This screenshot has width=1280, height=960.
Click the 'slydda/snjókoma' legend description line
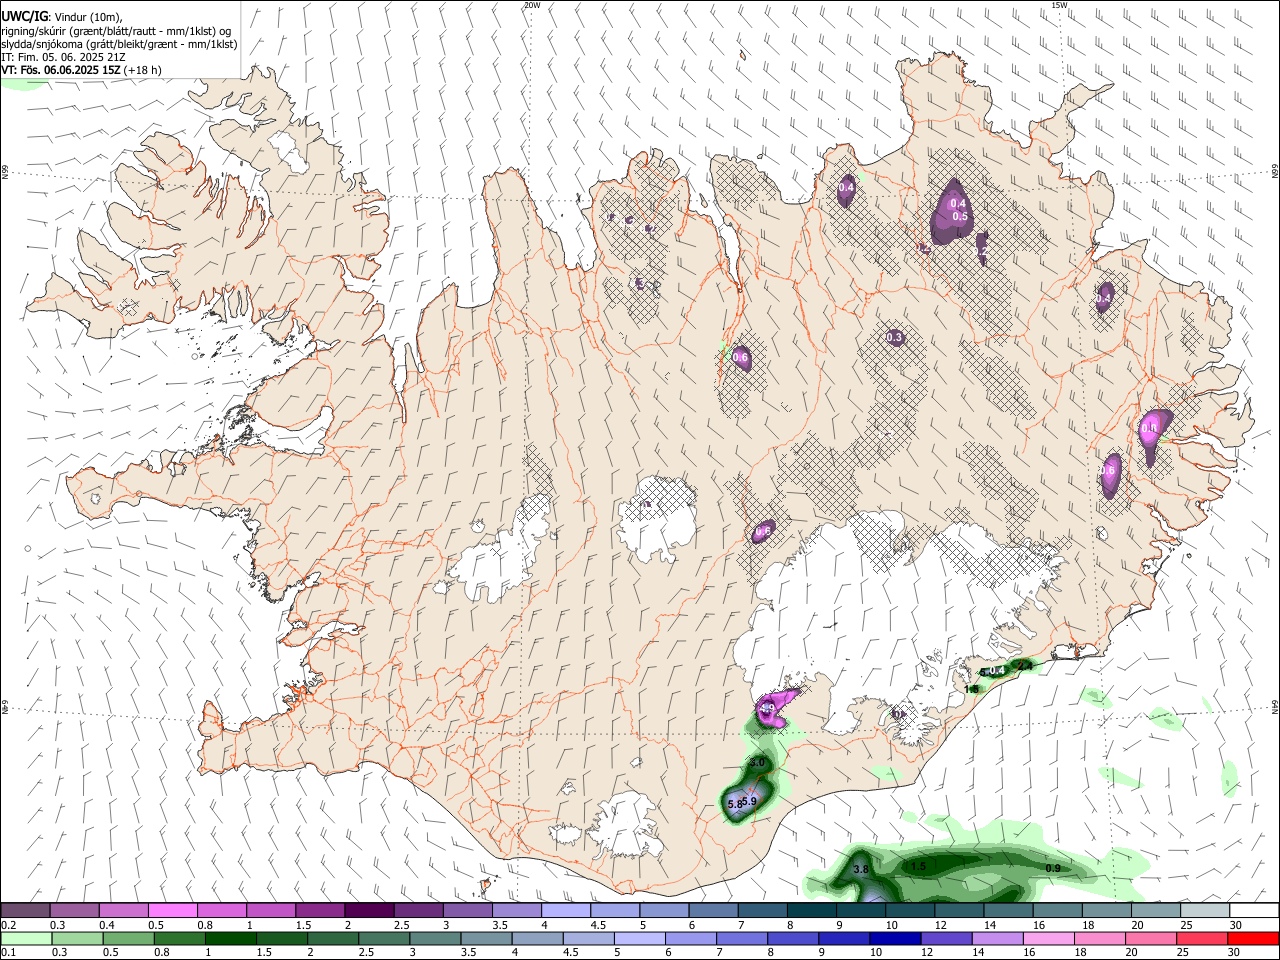[x=119, y=44]
